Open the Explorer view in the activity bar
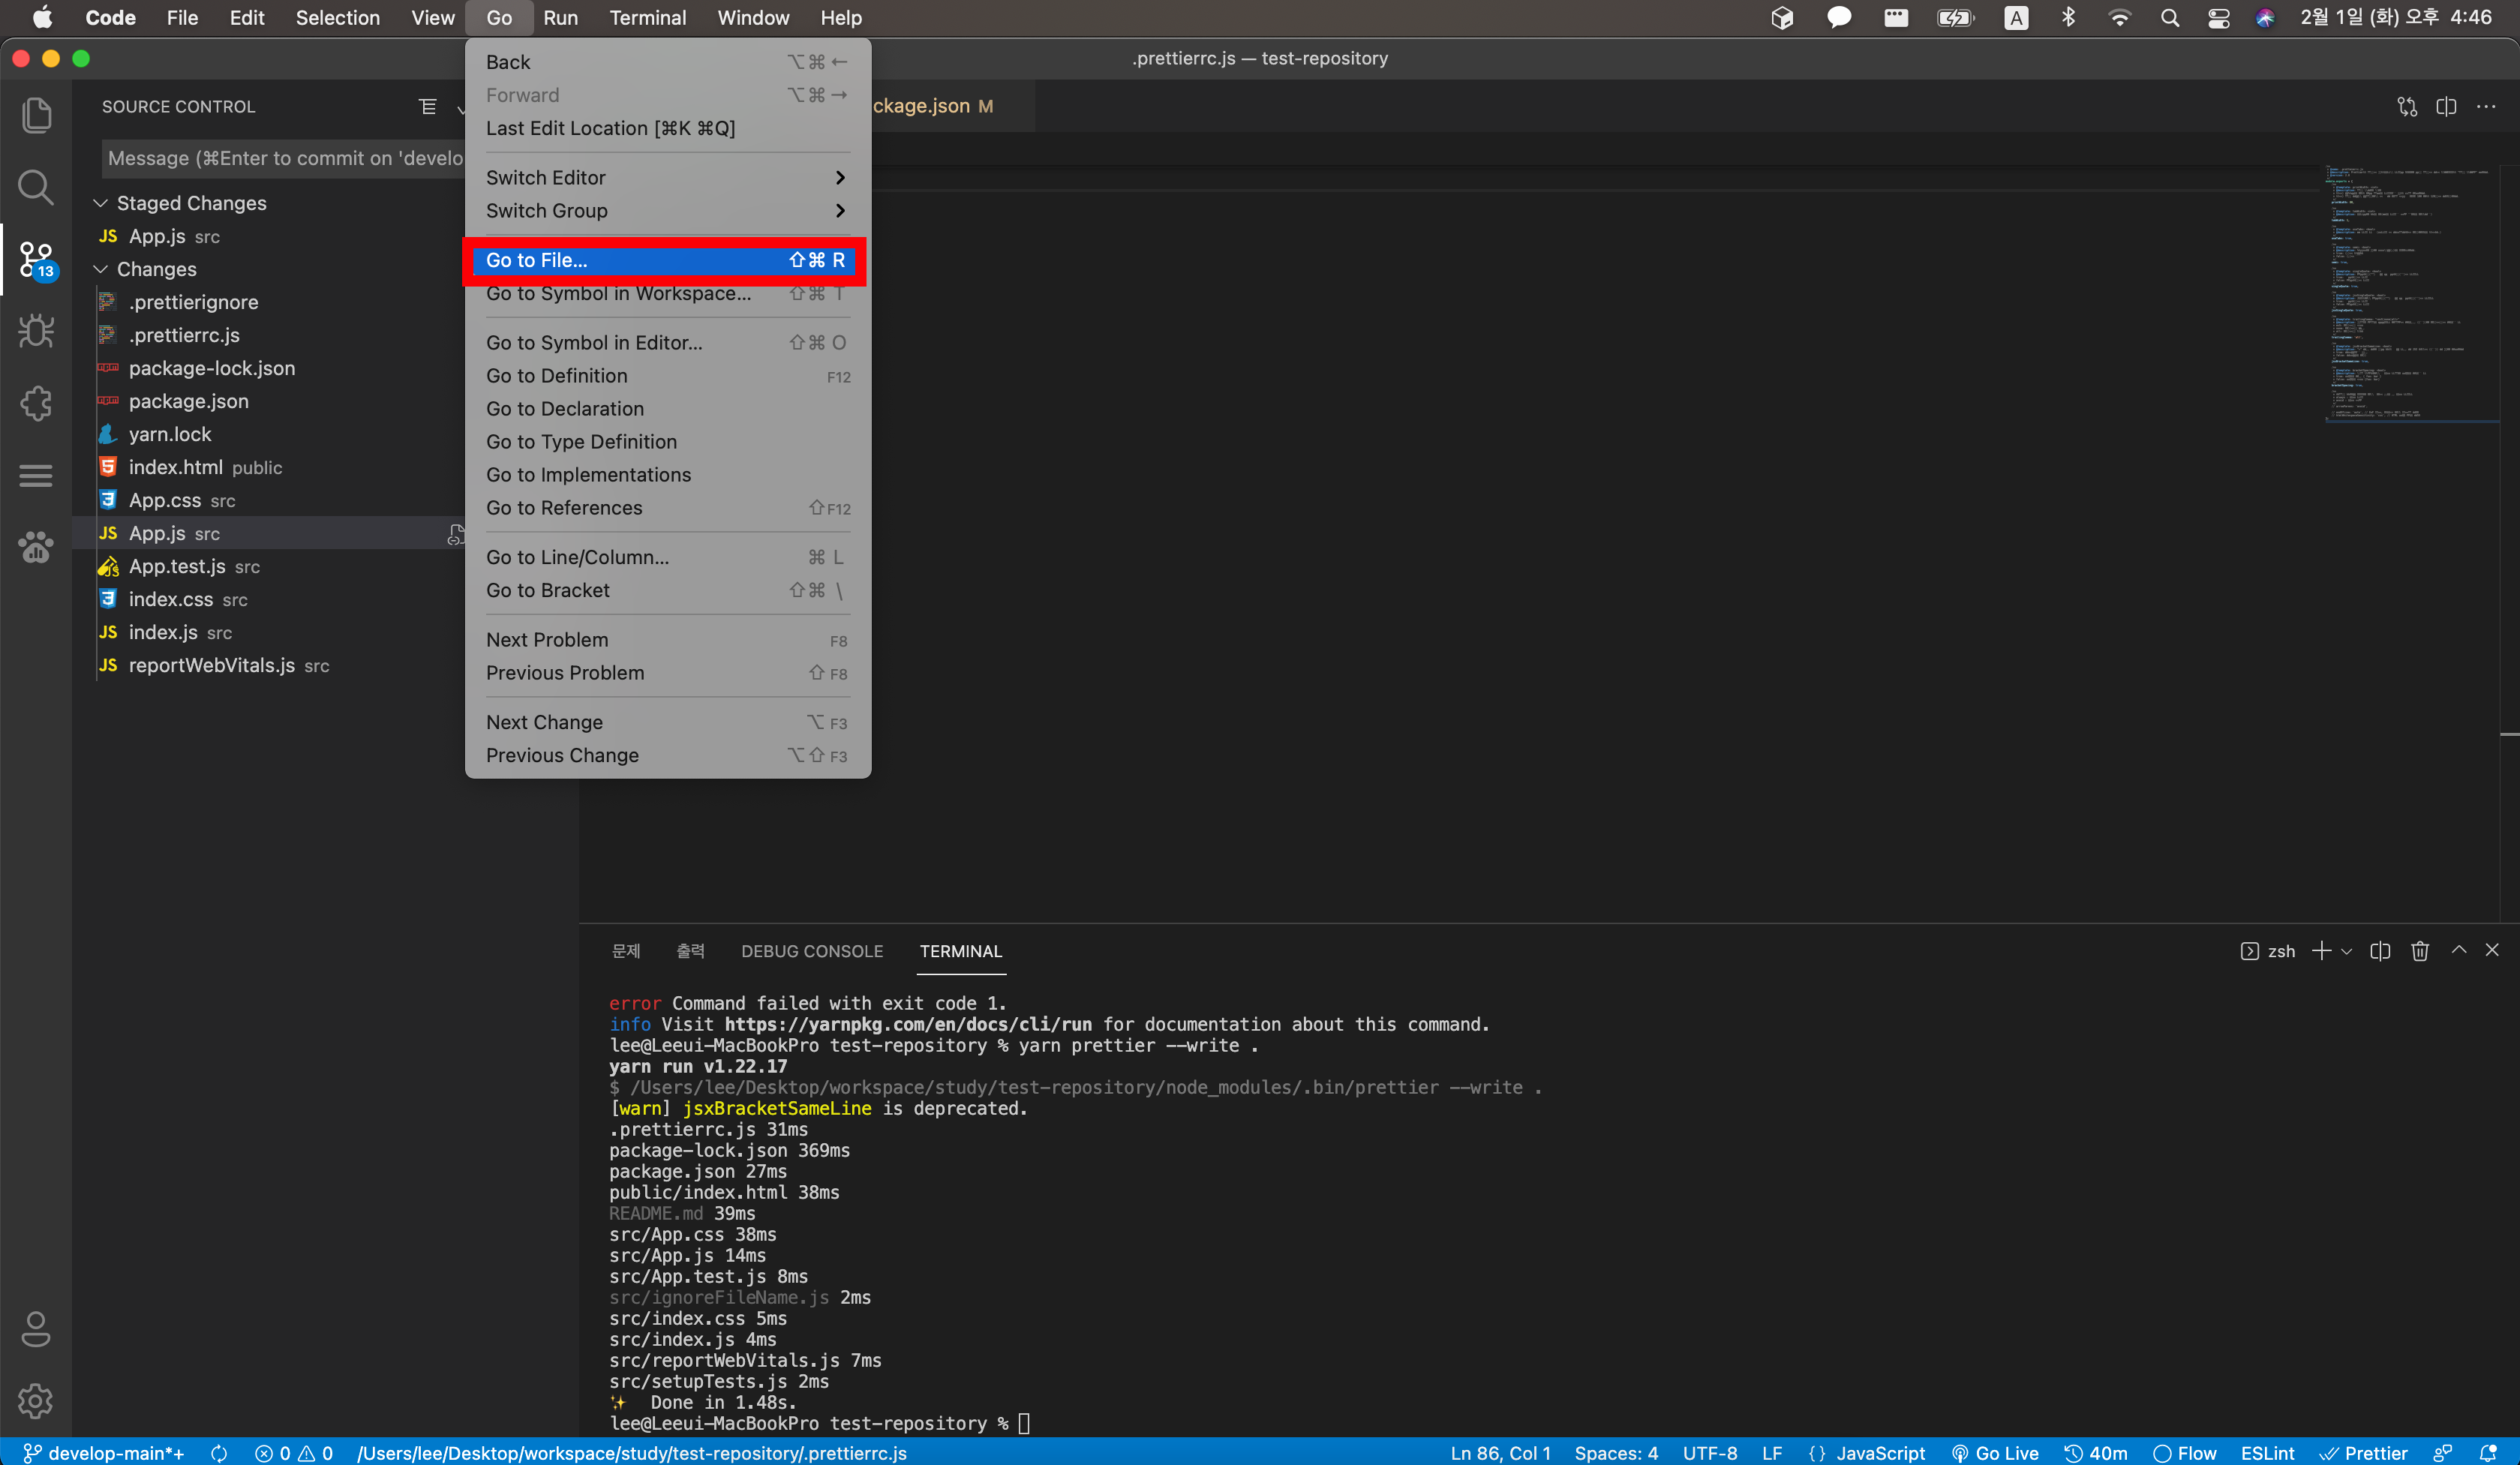This screenshot has height=1465, width=2520. point(36,114)
